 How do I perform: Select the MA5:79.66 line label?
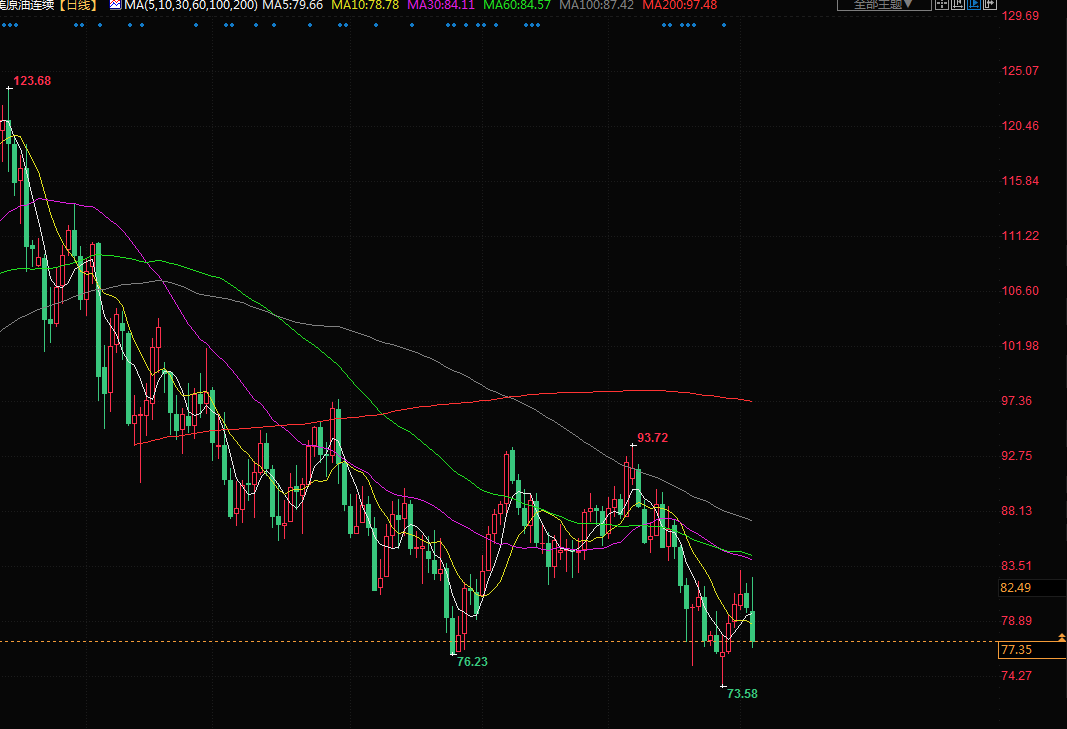(293, 6)
